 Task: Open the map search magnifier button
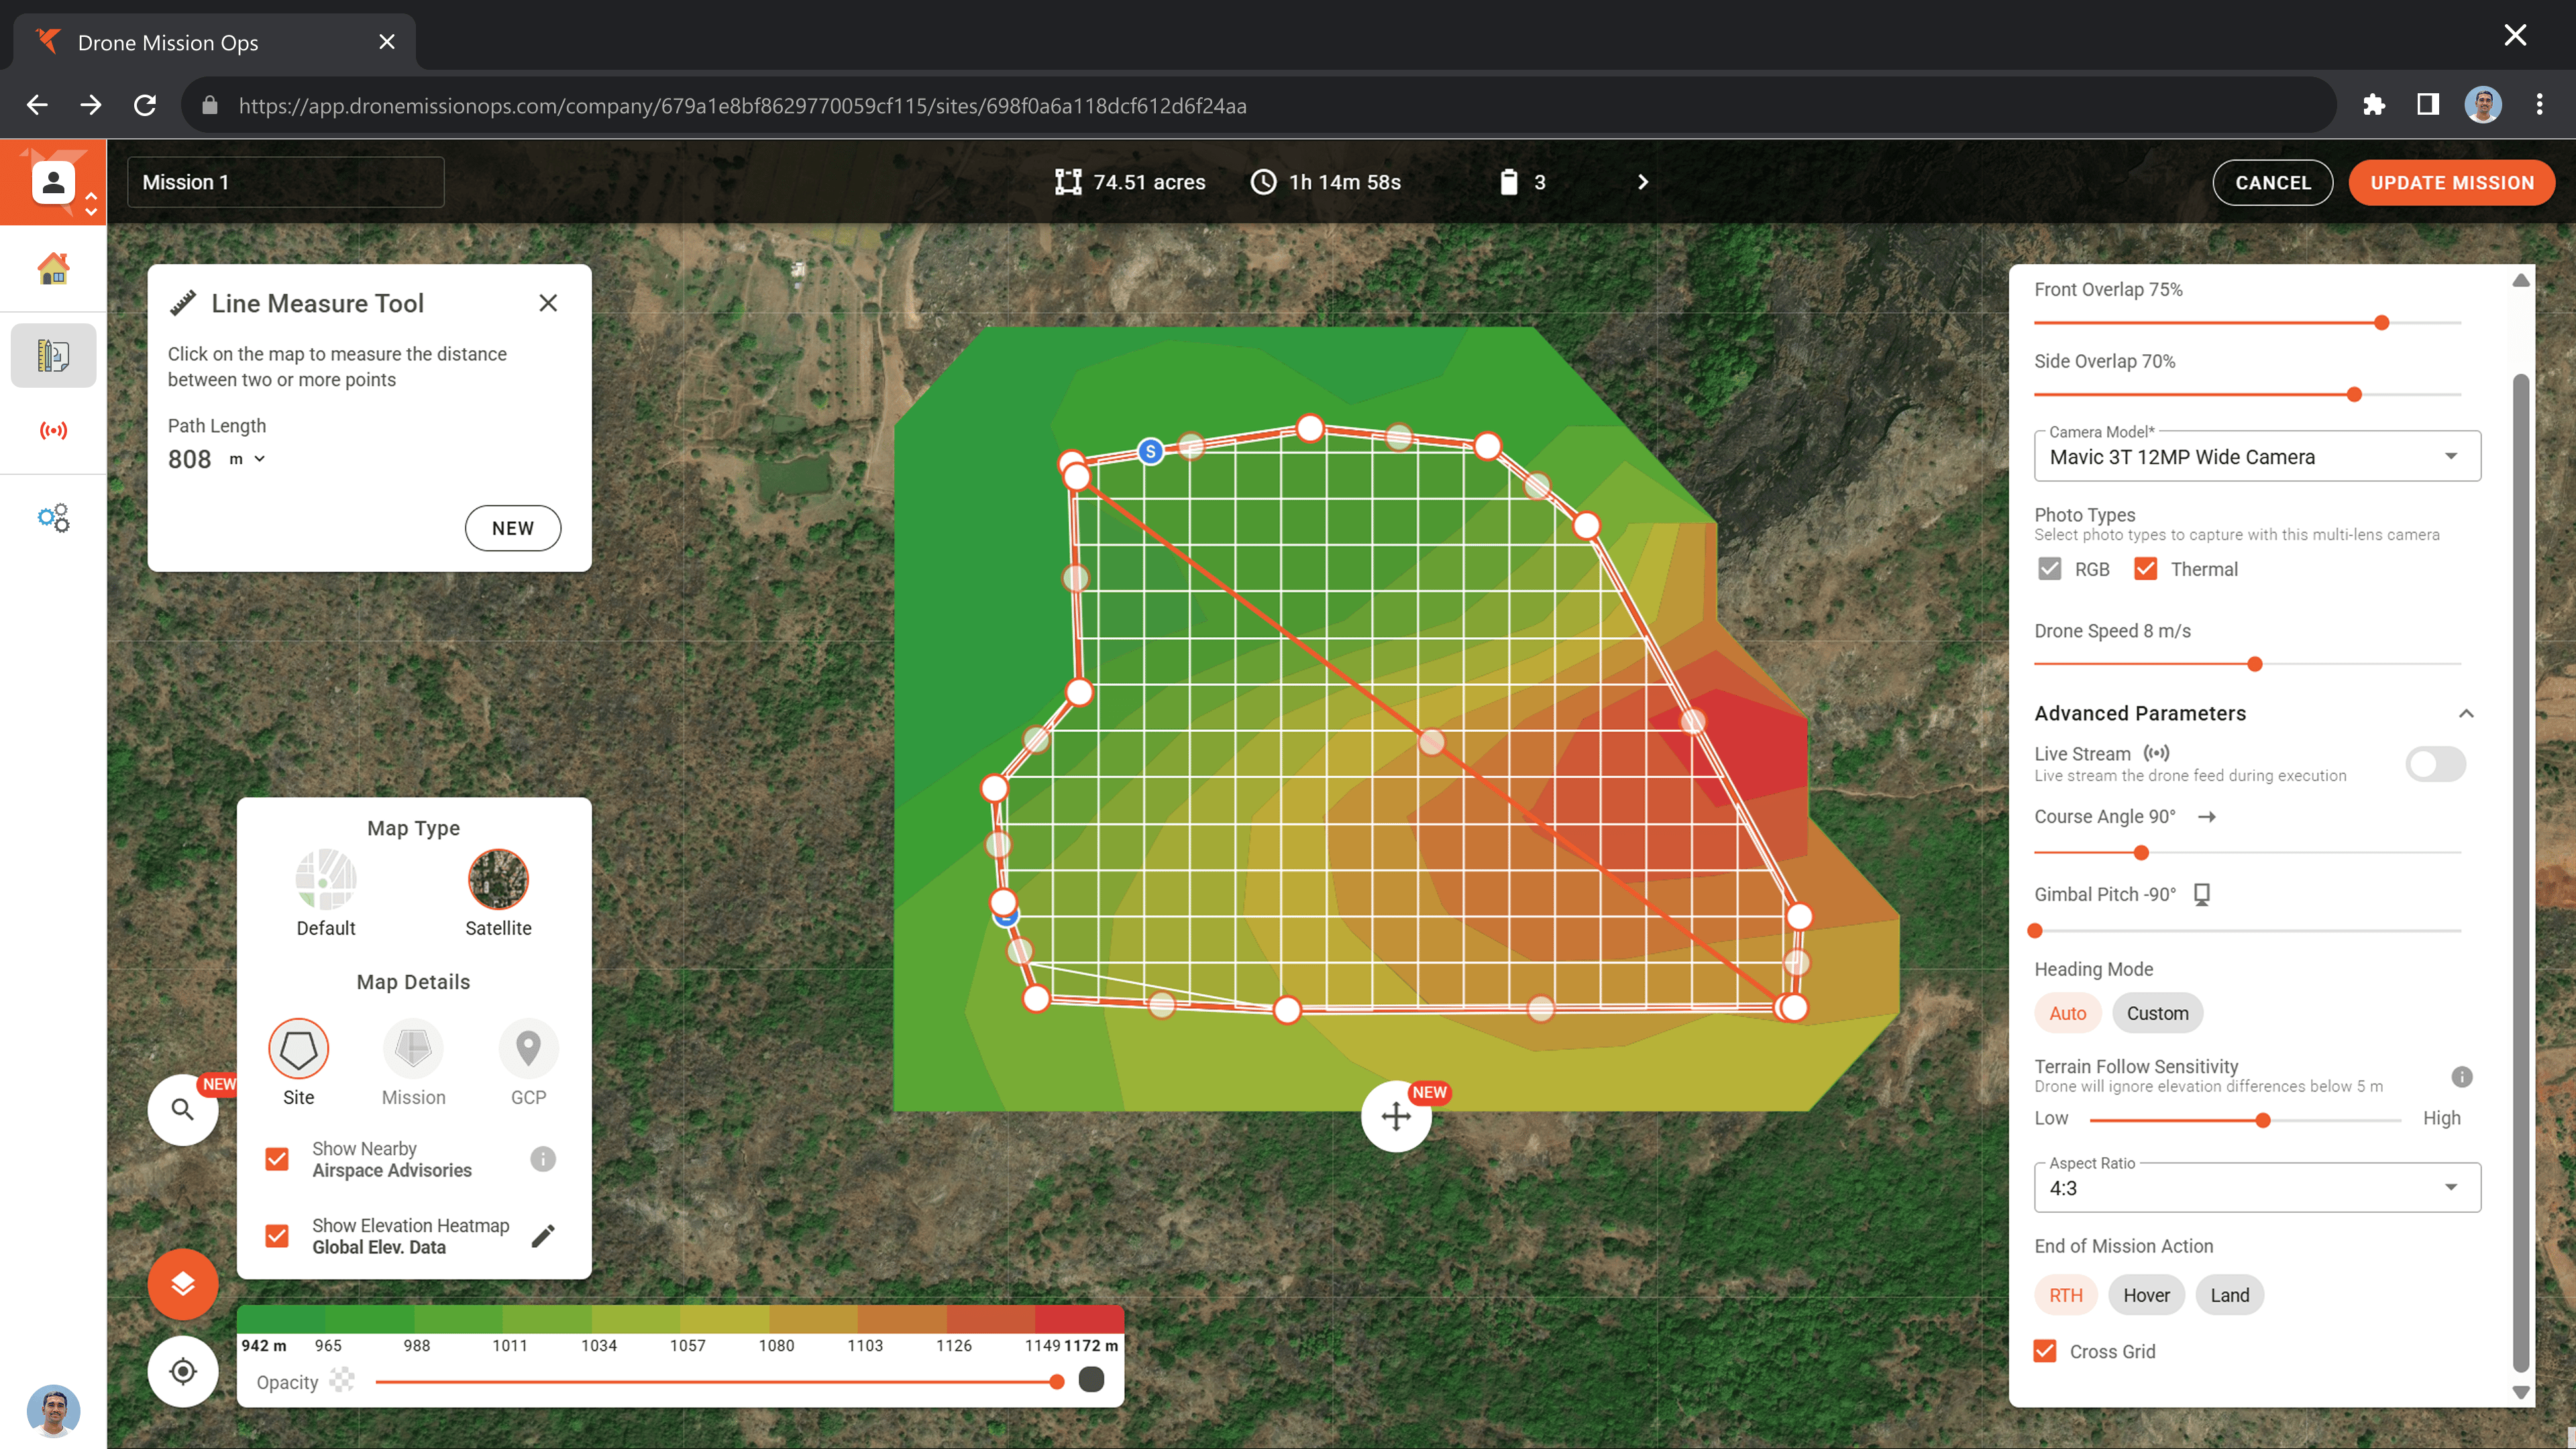point(182,1109)
